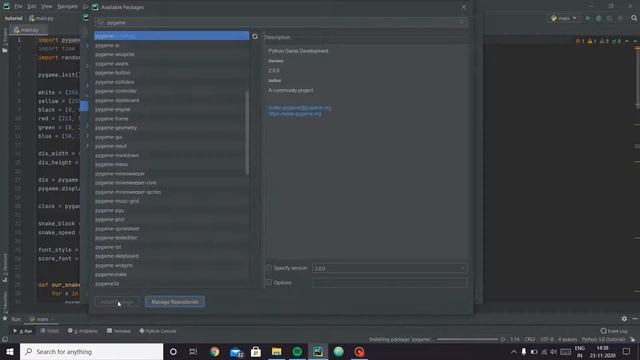Click the Search Everywhere magnifier icon

634,18
